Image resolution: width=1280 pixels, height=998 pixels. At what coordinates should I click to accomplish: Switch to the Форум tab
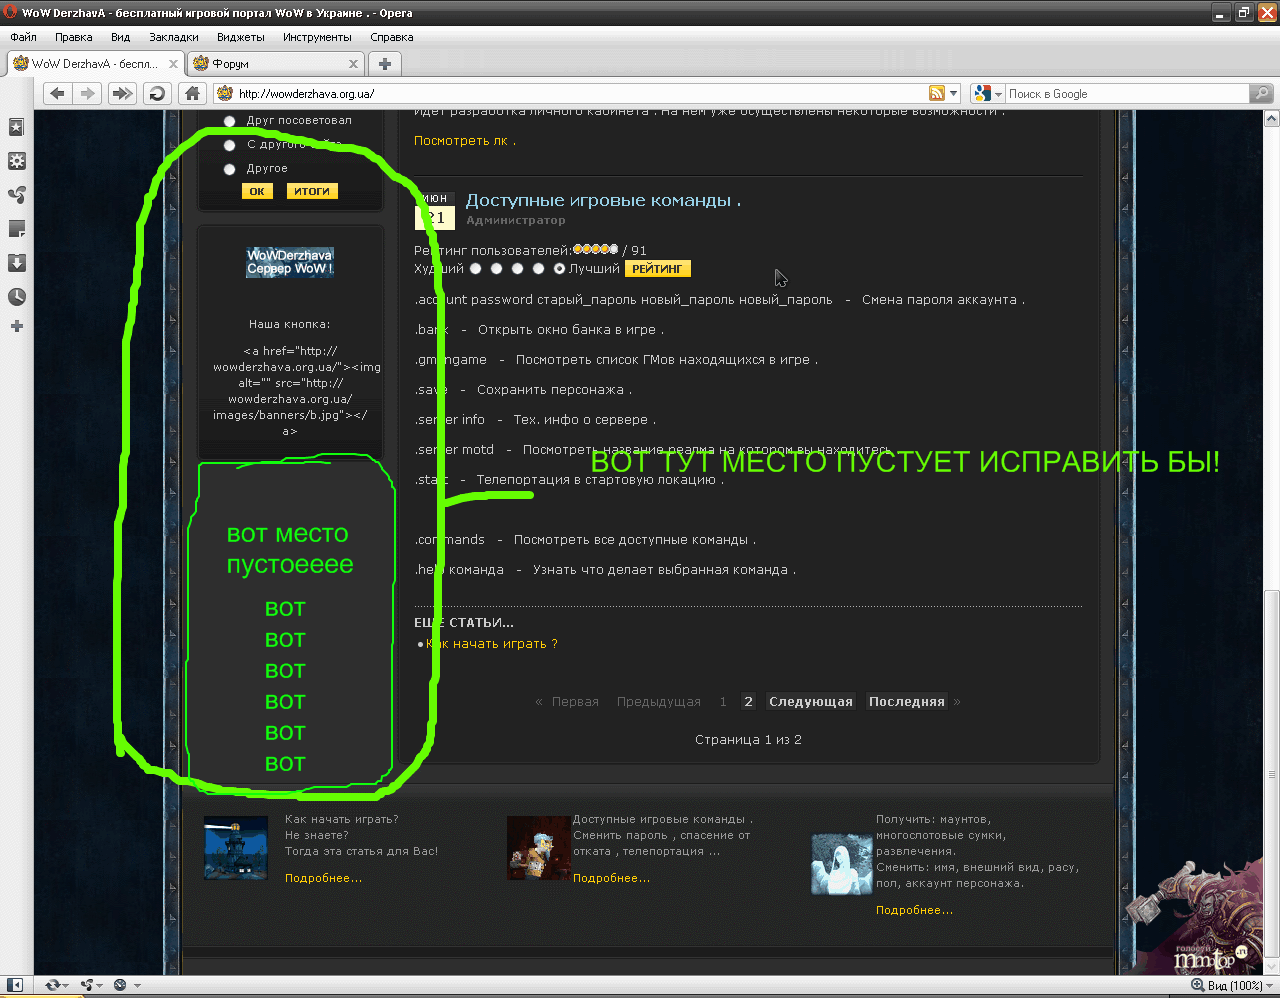[274, 64]
